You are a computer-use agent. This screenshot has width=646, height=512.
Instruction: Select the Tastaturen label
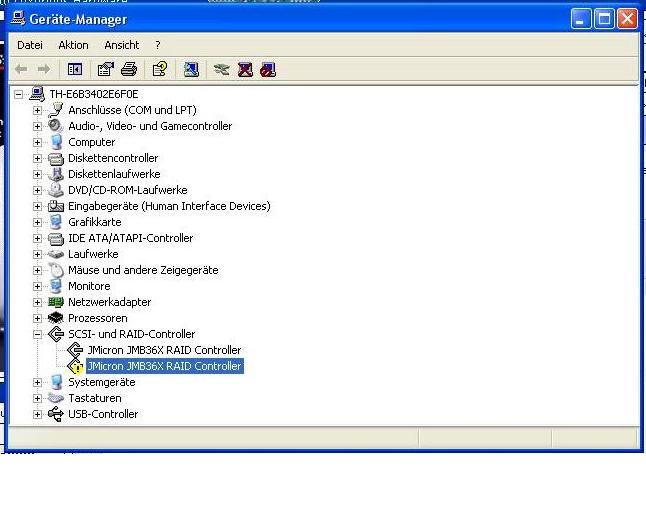(95, 398)
